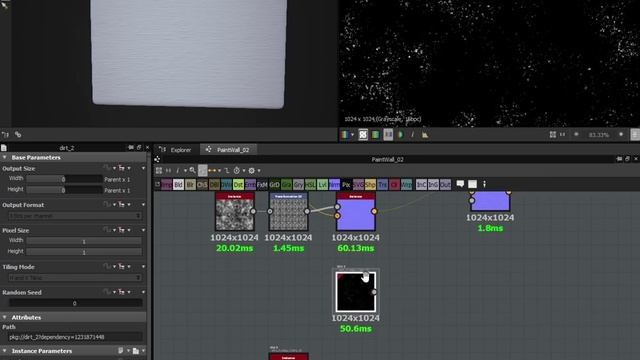Image resolution: width=640 pixels, height=360 pixels.
Task: Click the info 'i' icon in 2D view toolbar
Action: 412,134
